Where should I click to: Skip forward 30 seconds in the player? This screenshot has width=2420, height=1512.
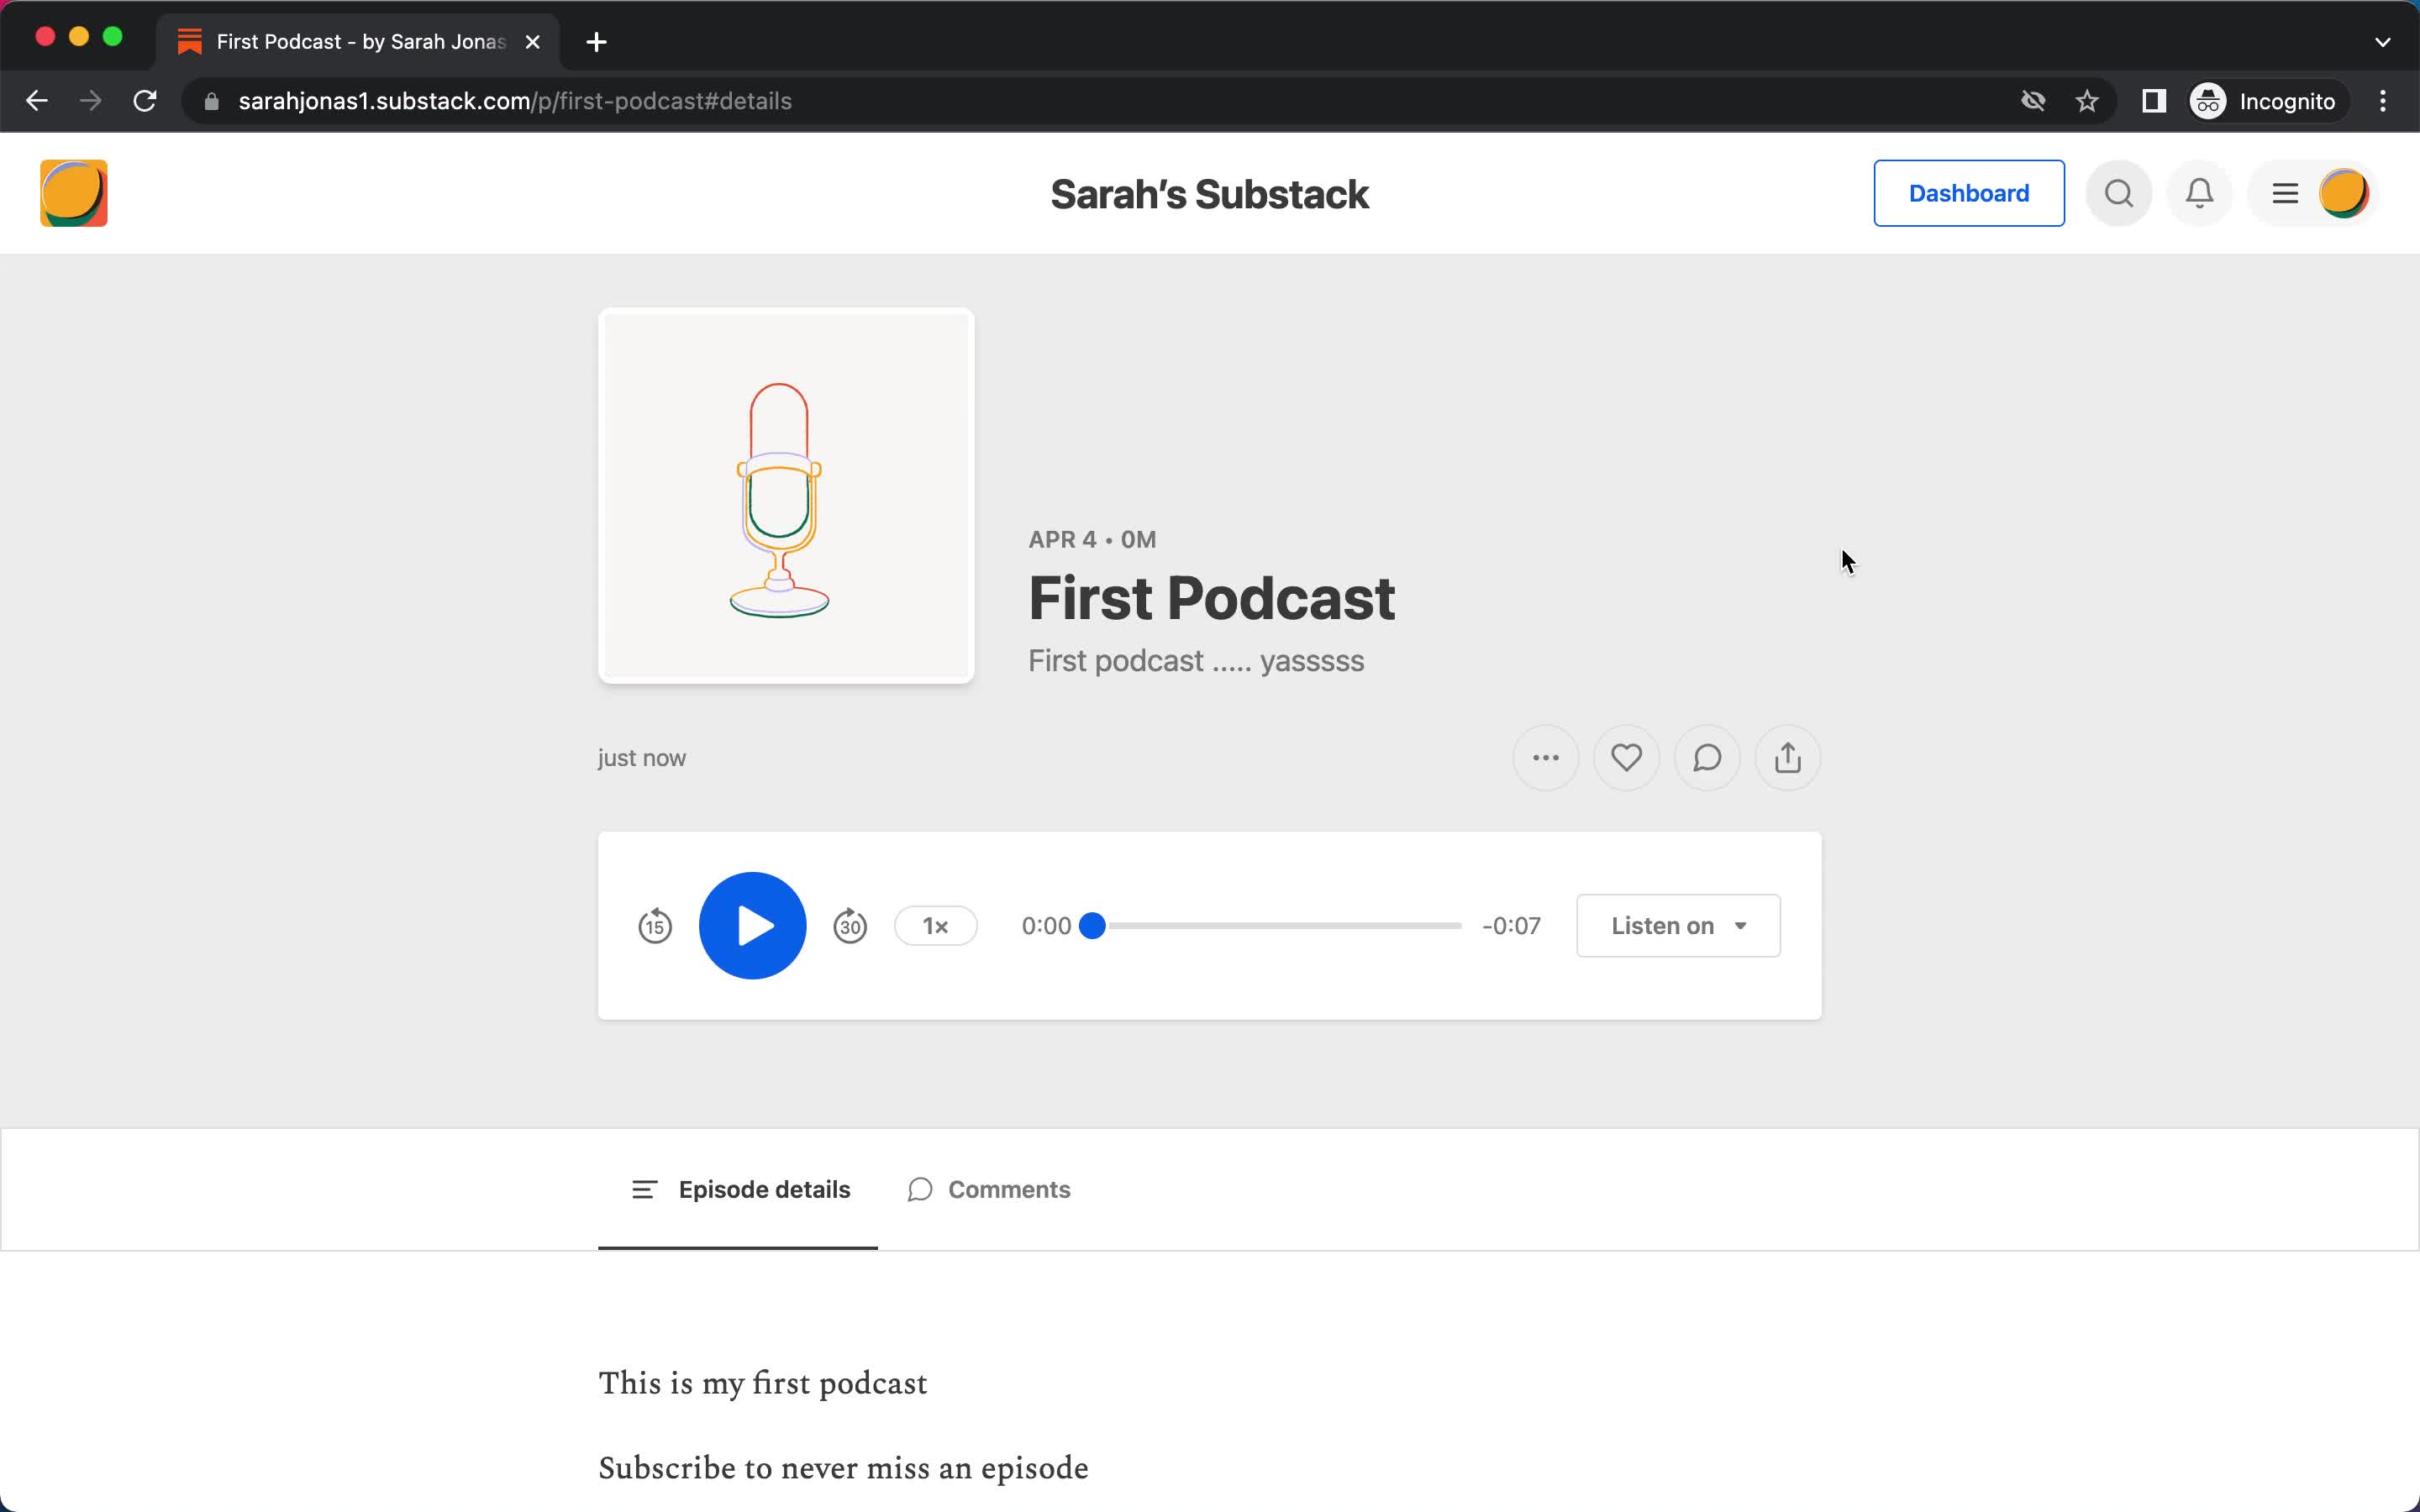pyautogui.click(x=850, y=925)
